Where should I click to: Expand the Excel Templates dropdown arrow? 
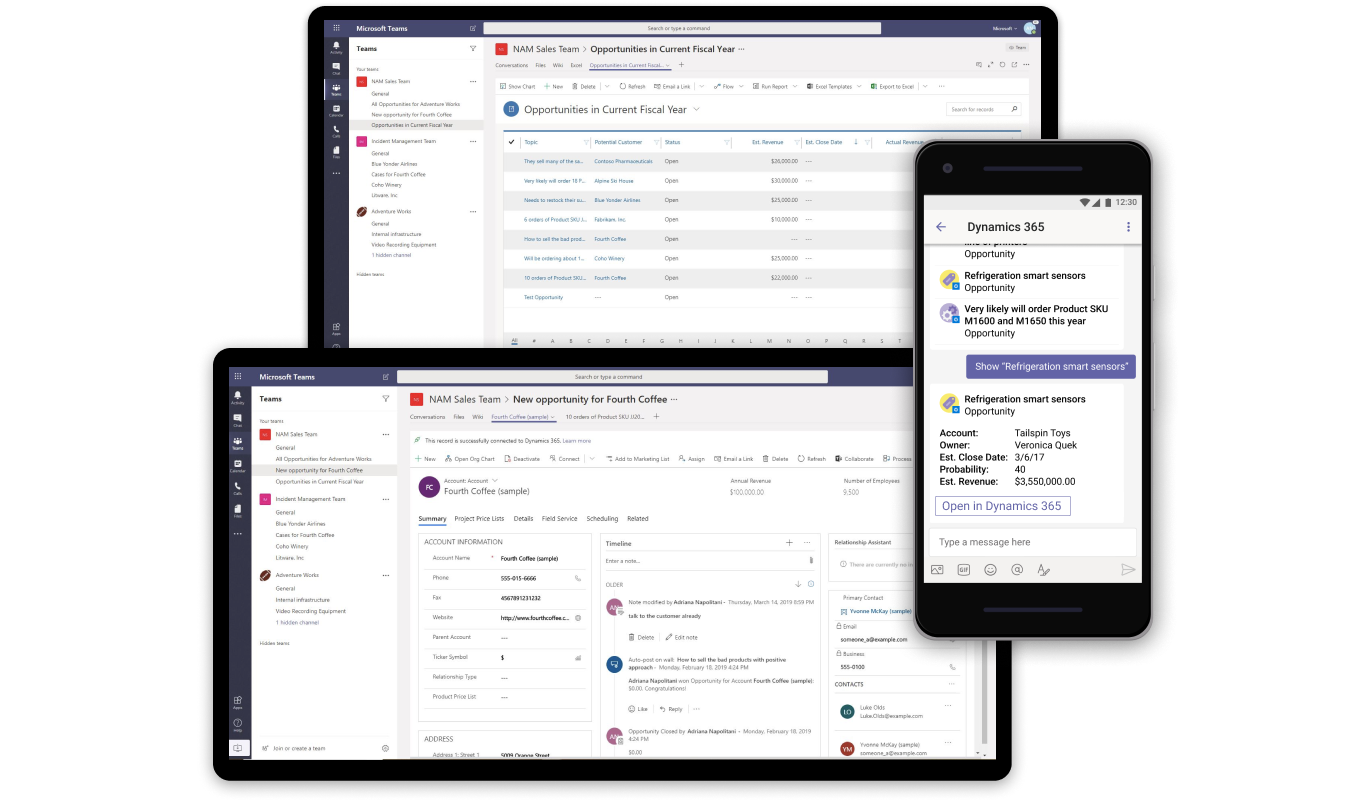(x=859, y=87)
